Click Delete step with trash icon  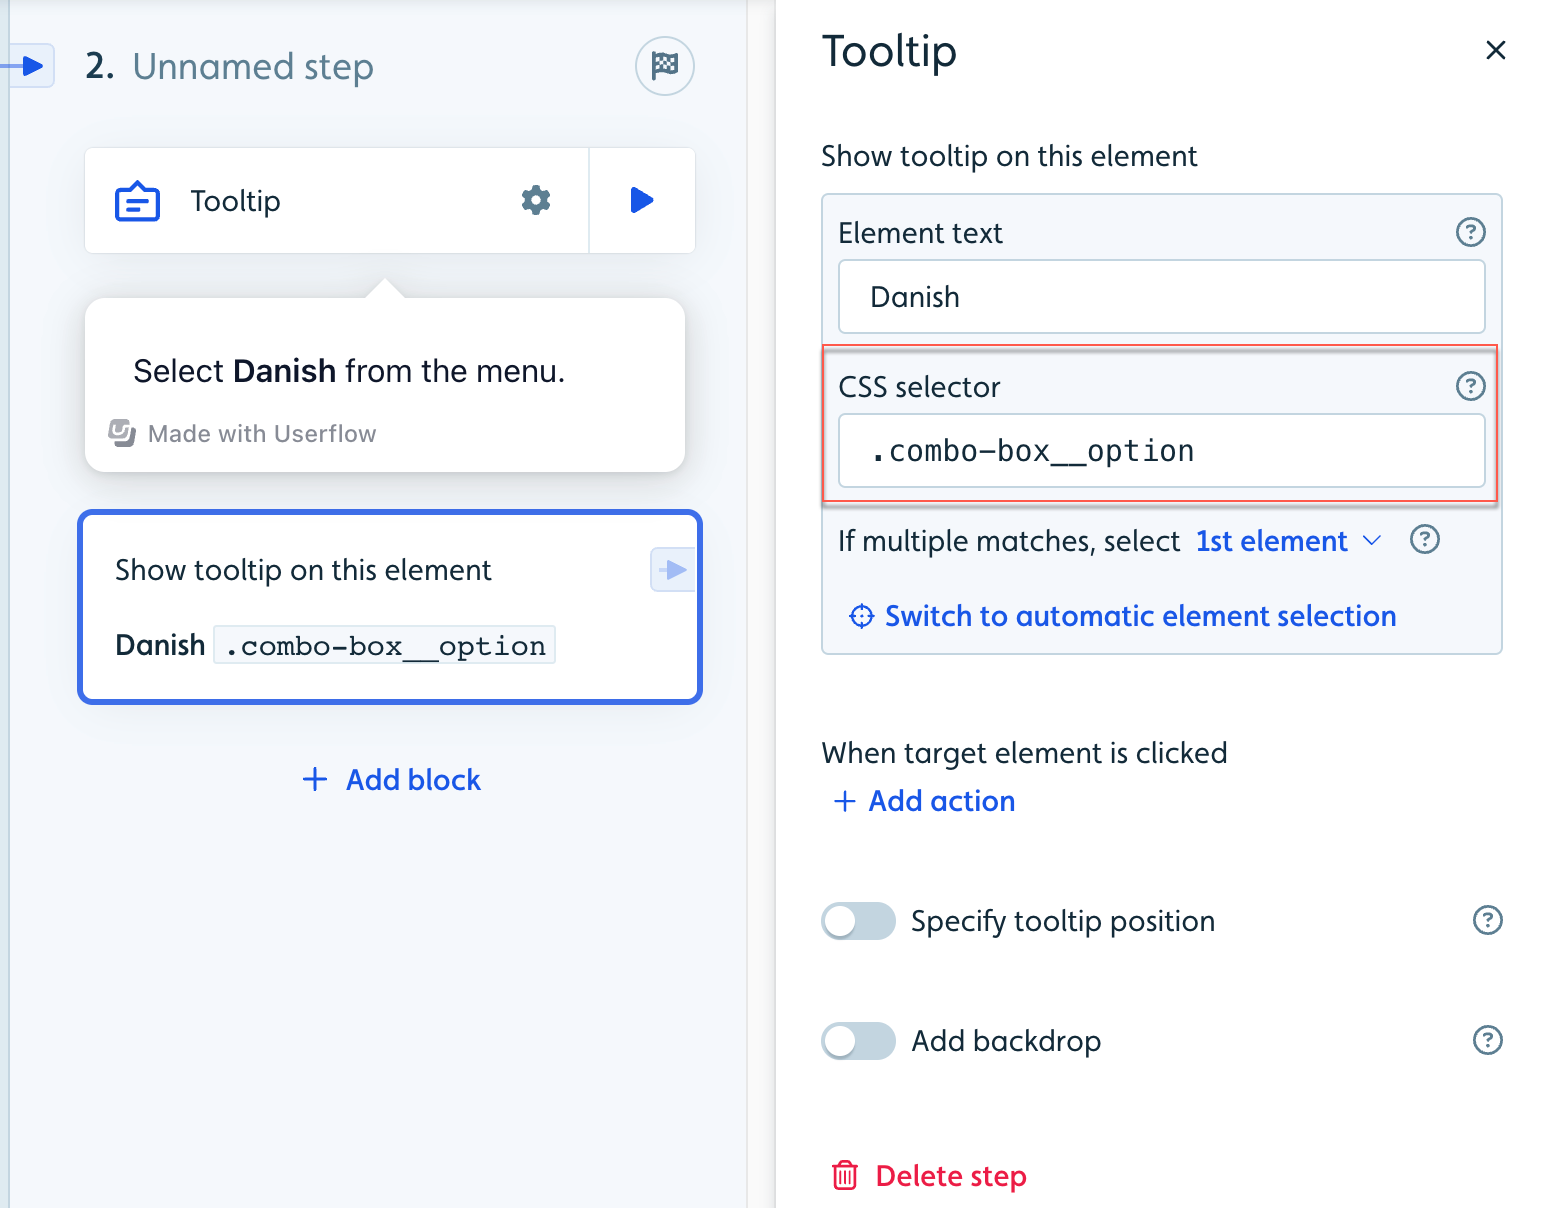(929, 1176)
